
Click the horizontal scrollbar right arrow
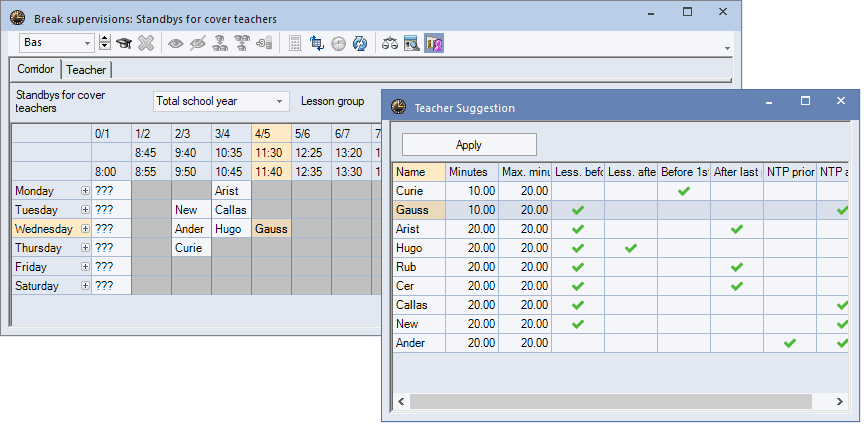coord(839,401)
